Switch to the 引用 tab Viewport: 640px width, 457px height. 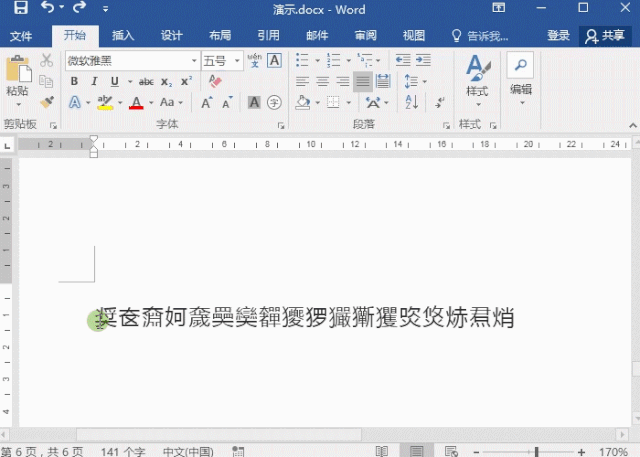point(269,36)
